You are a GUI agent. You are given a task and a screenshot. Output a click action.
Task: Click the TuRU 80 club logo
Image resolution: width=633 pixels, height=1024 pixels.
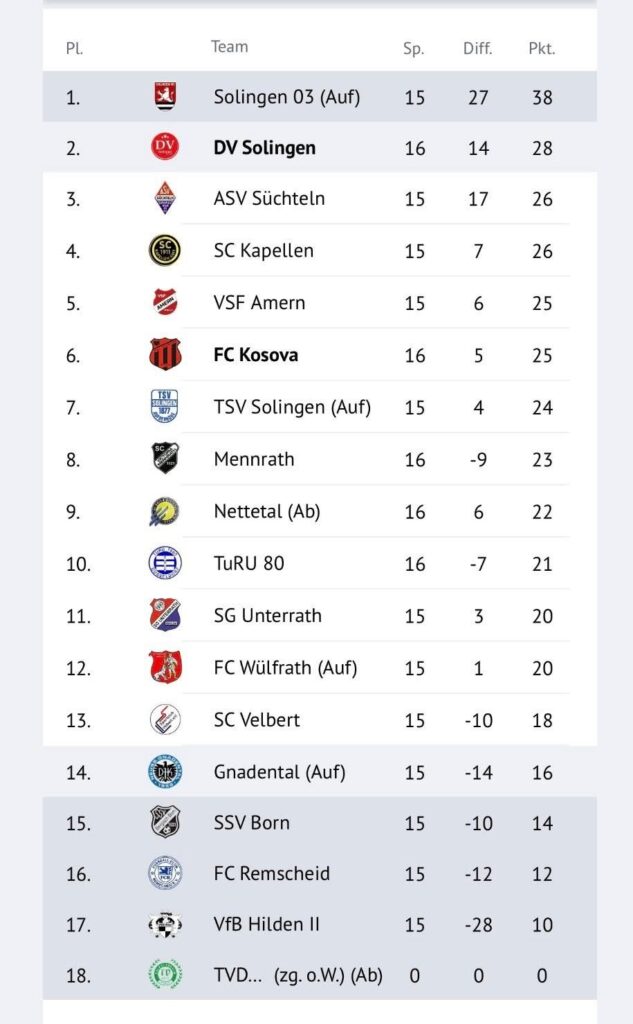(165, 562)
